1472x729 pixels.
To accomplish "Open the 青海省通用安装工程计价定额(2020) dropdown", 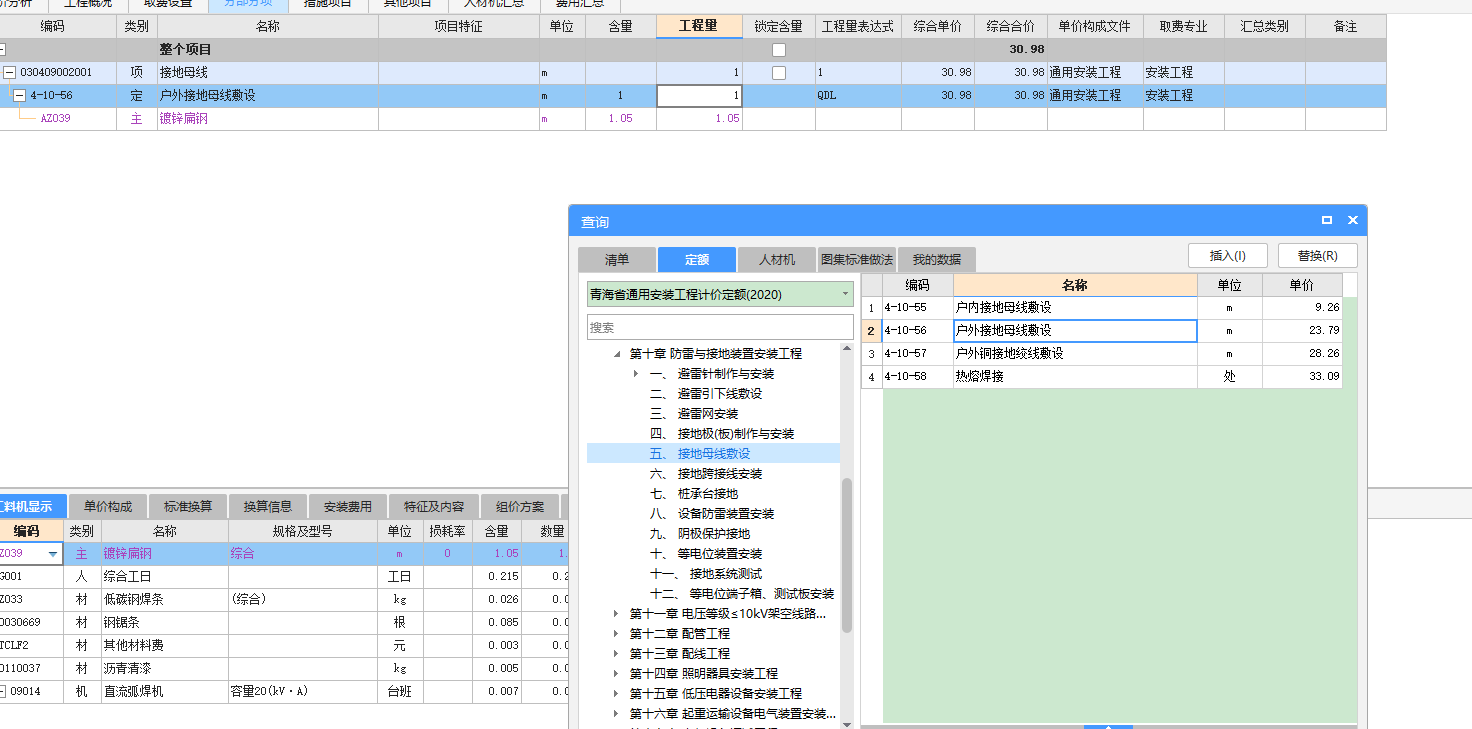I will click(x=720, y=294).
